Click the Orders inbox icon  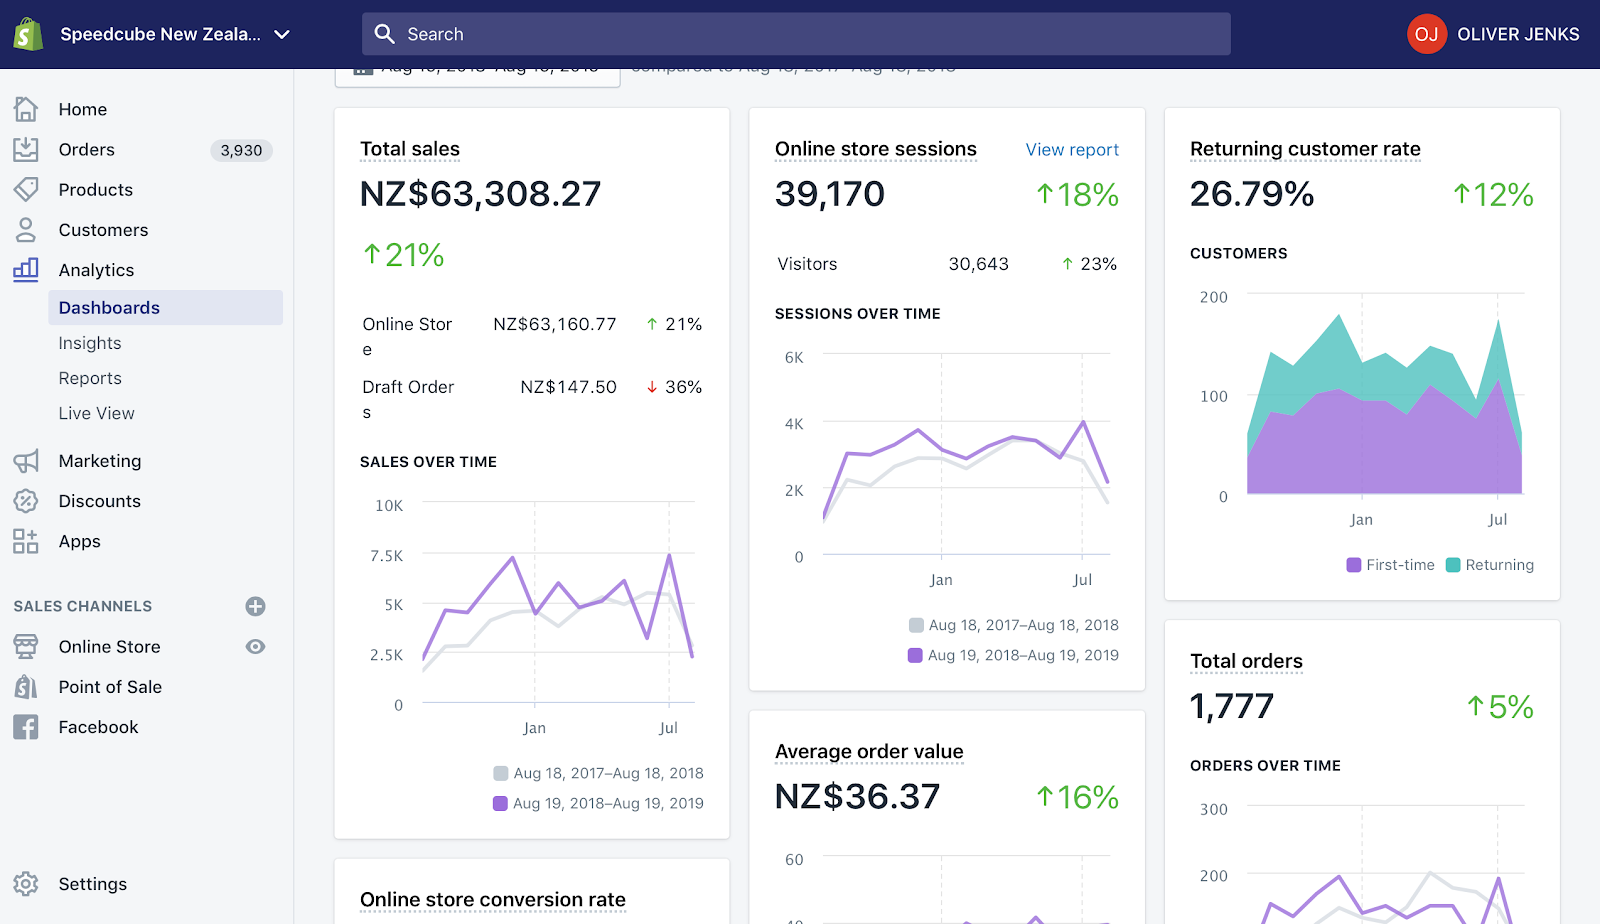[x=26, y=149]
